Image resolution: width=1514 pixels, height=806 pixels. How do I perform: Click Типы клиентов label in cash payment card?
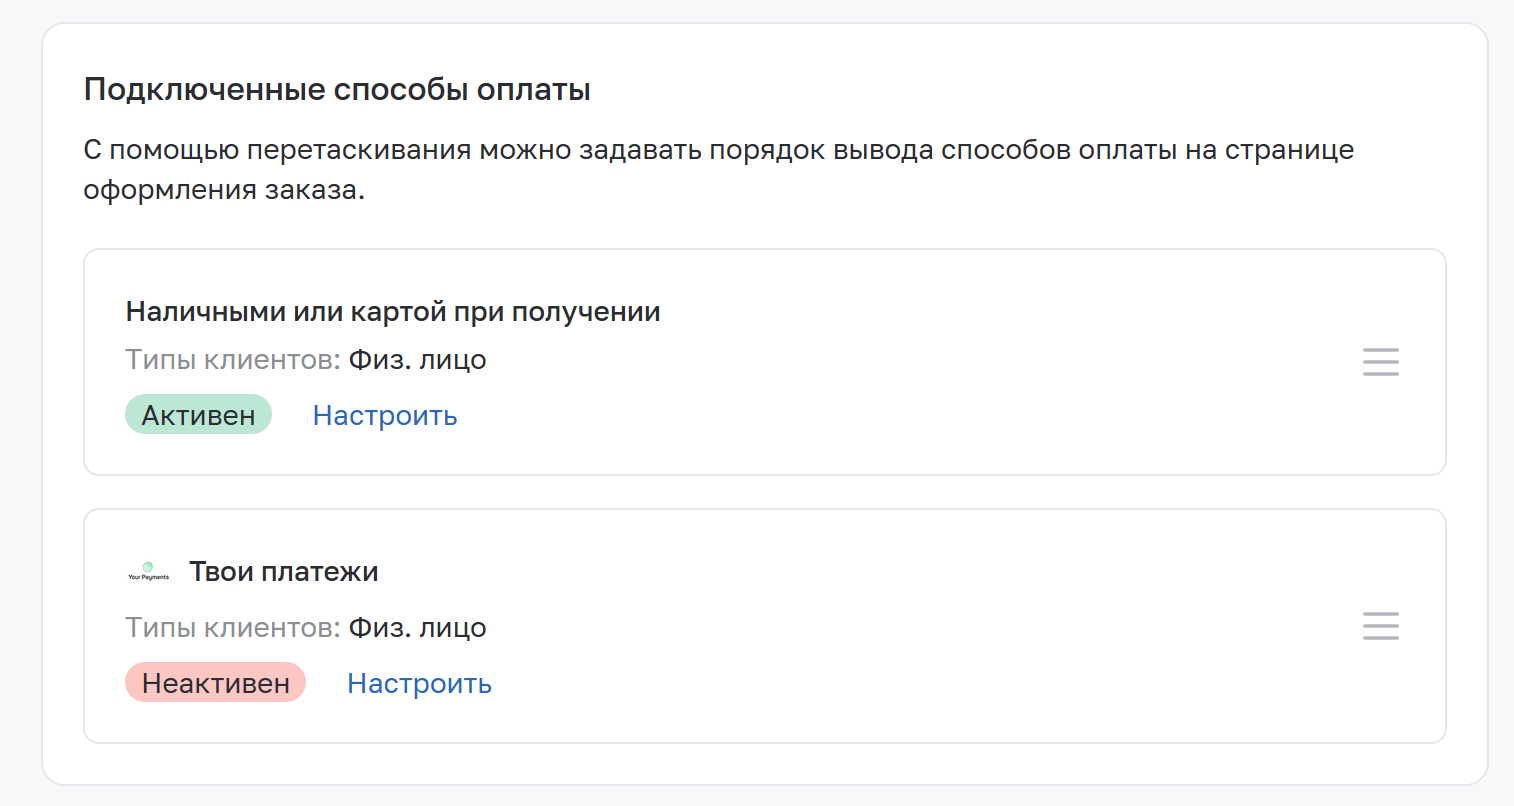[232, 360]
